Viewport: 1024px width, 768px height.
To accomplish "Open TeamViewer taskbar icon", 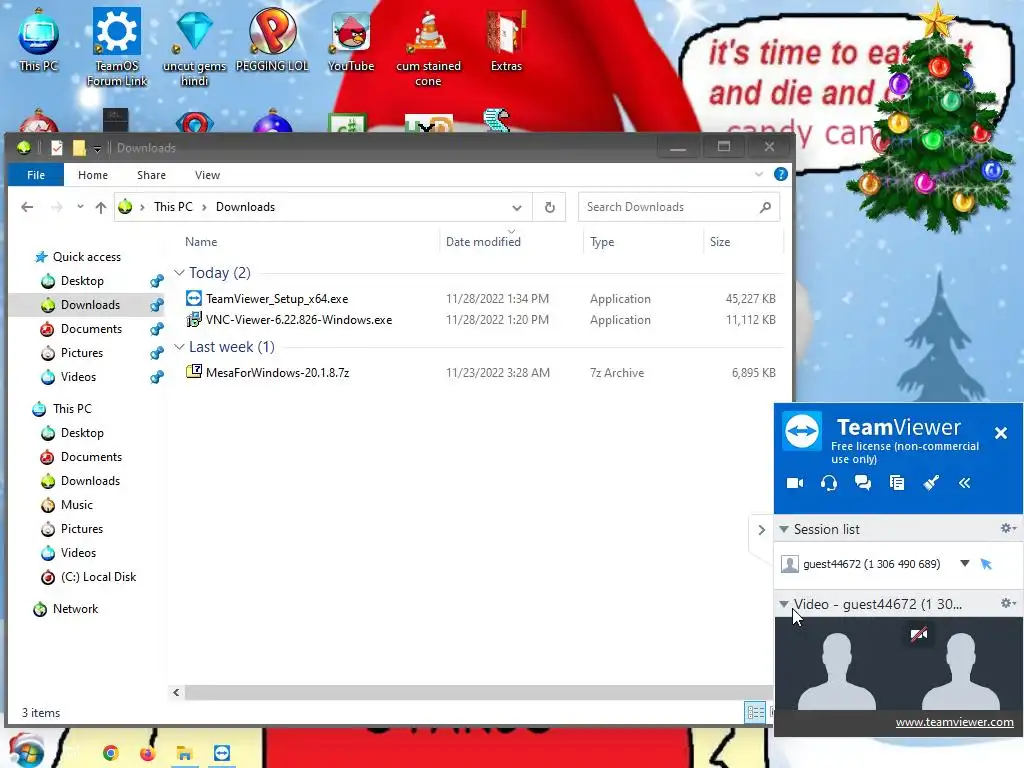I will click(222, 753).
